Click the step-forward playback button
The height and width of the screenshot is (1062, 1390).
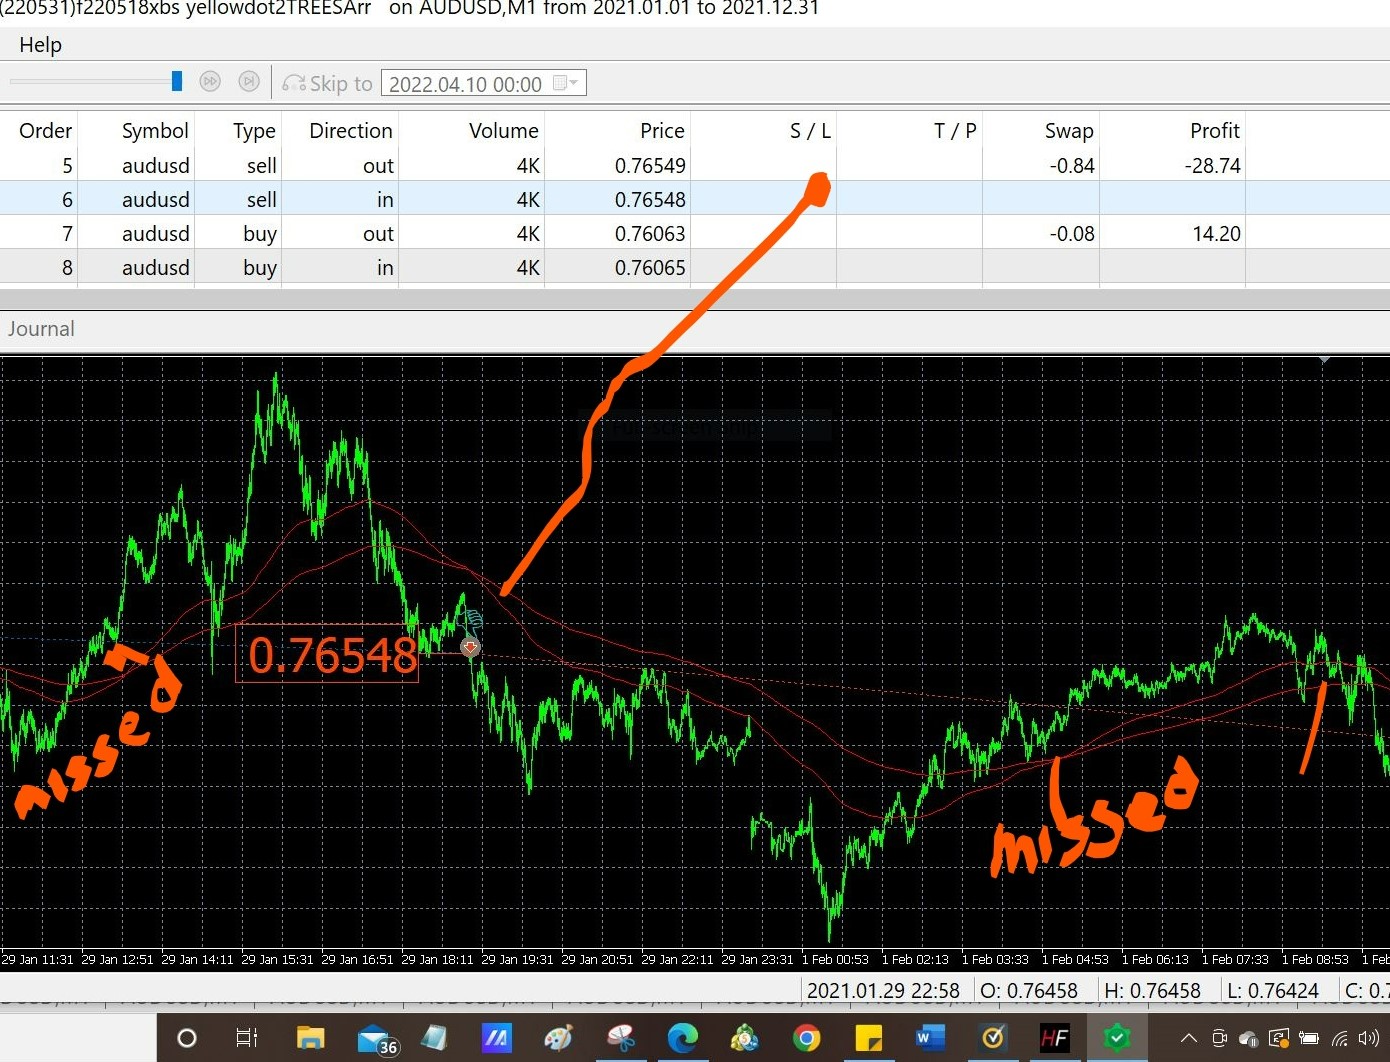tap(249, 82)
